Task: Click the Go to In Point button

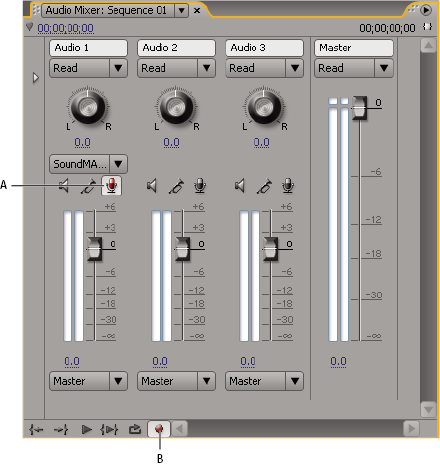Action: 36,429
